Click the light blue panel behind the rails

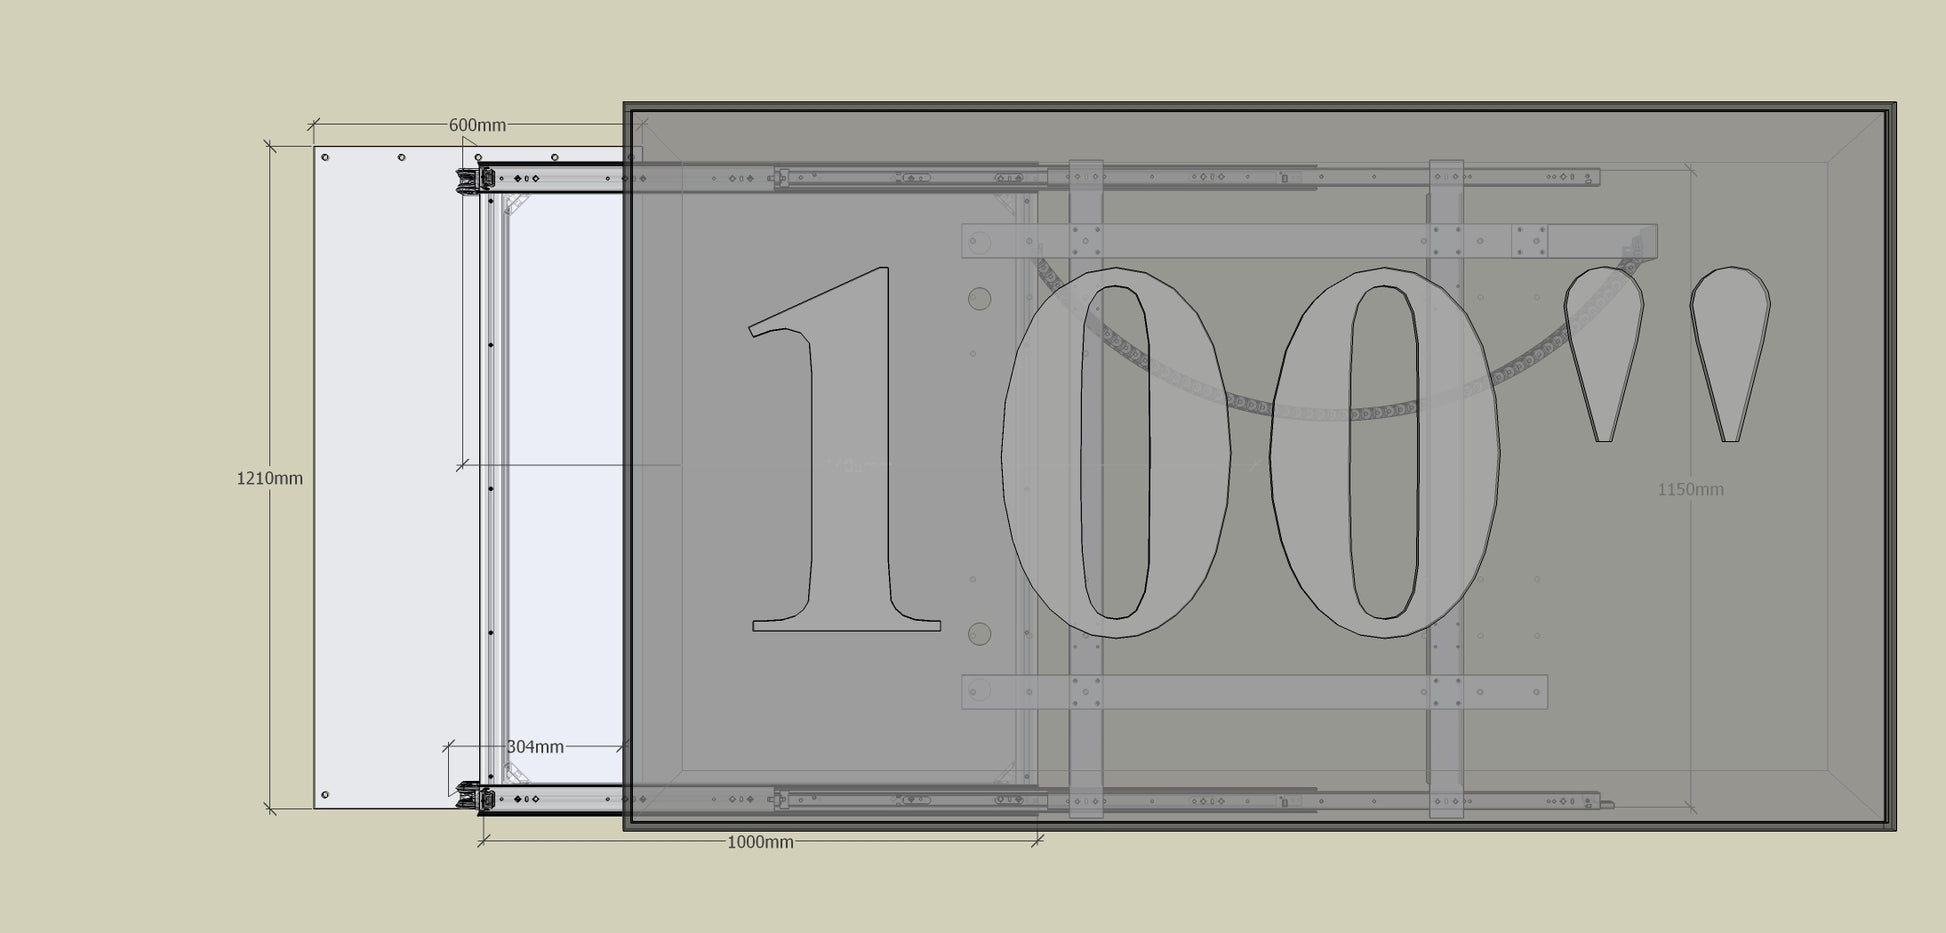pos(565,480)
